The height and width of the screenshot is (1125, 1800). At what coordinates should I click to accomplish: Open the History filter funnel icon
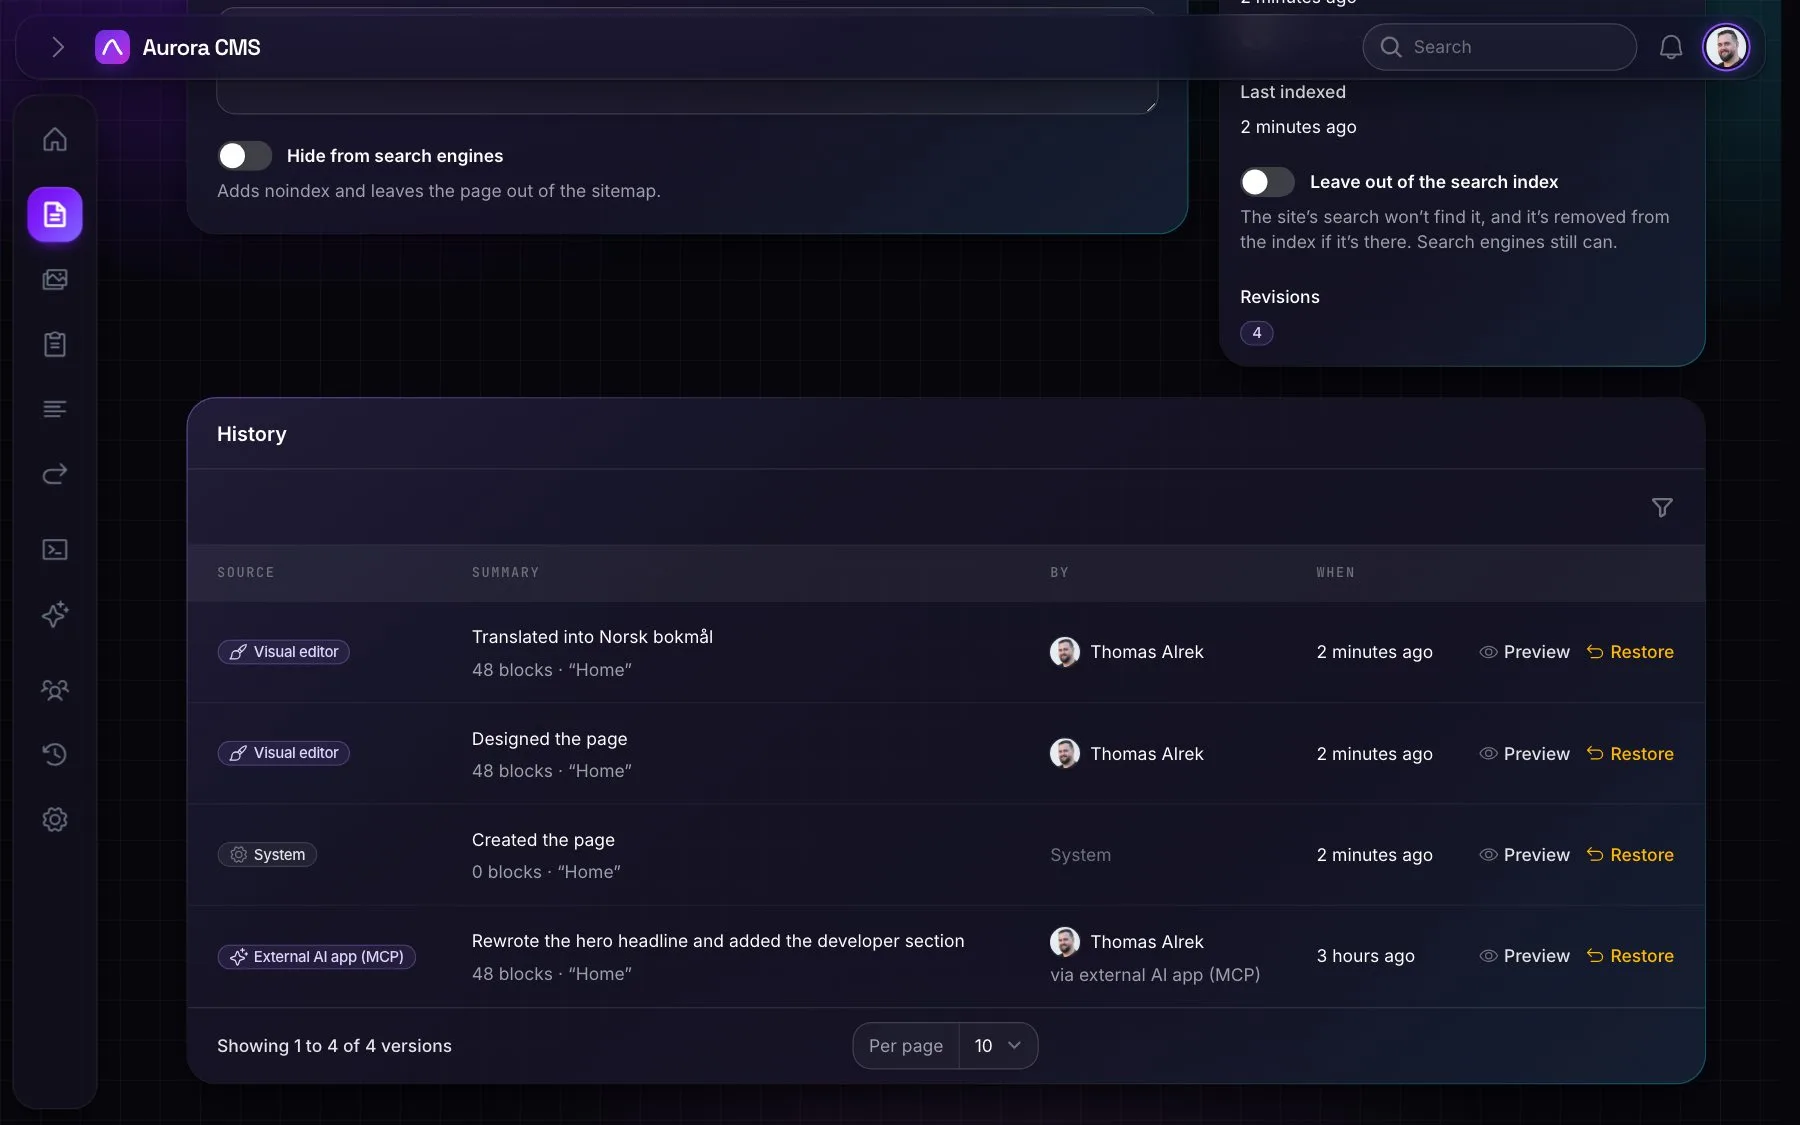click(1661, 508)
